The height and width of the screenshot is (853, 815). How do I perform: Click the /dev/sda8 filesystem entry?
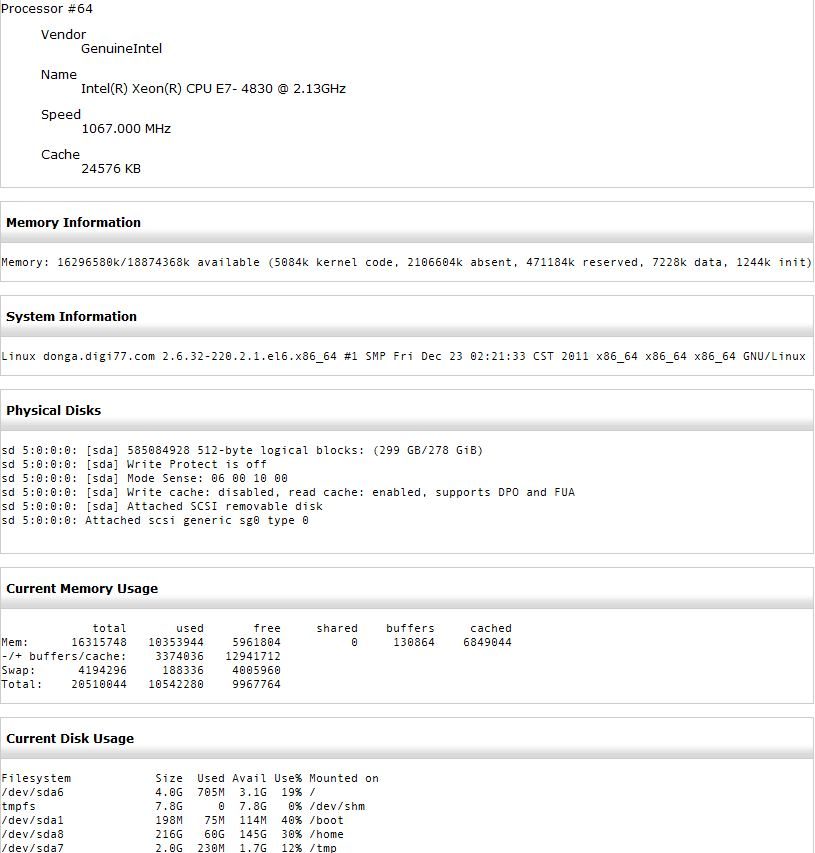(x=32, y=835)
